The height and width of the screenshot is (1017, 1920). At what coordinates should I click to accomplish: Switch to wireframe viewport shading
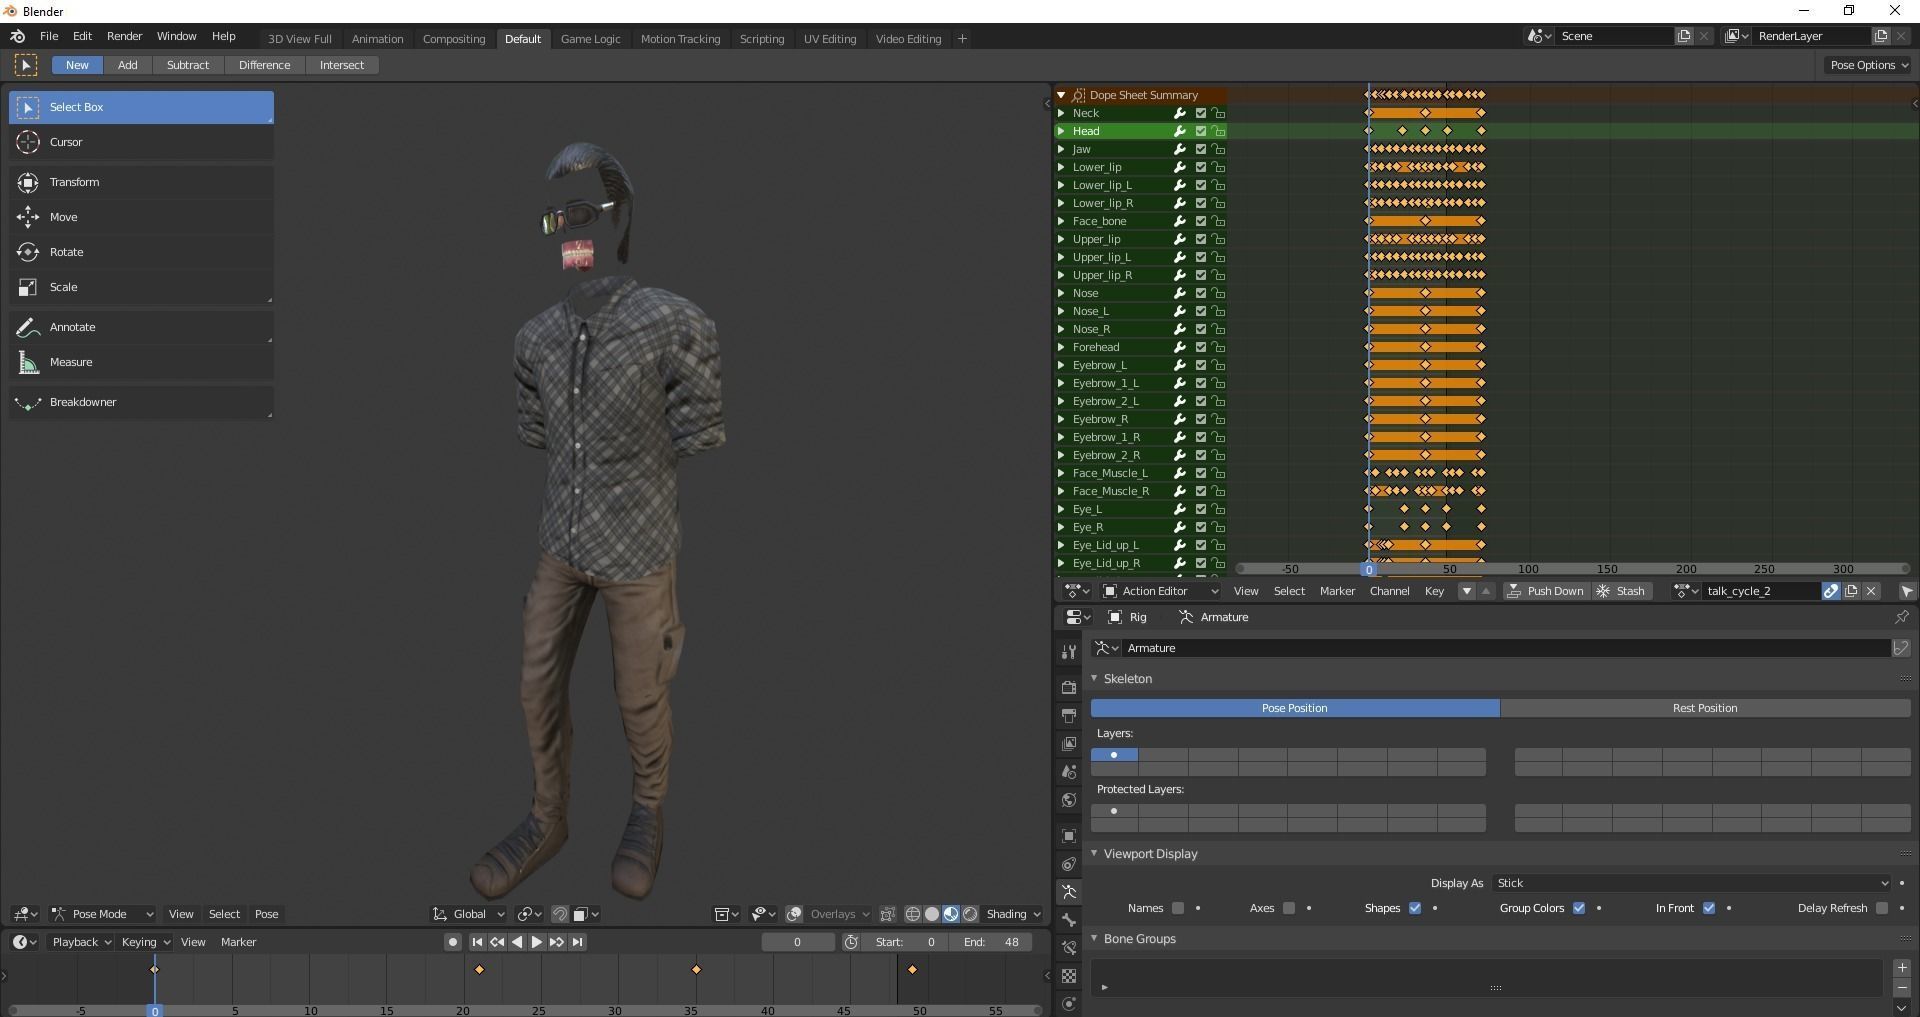pyautogui.click(x=912, y=914)
